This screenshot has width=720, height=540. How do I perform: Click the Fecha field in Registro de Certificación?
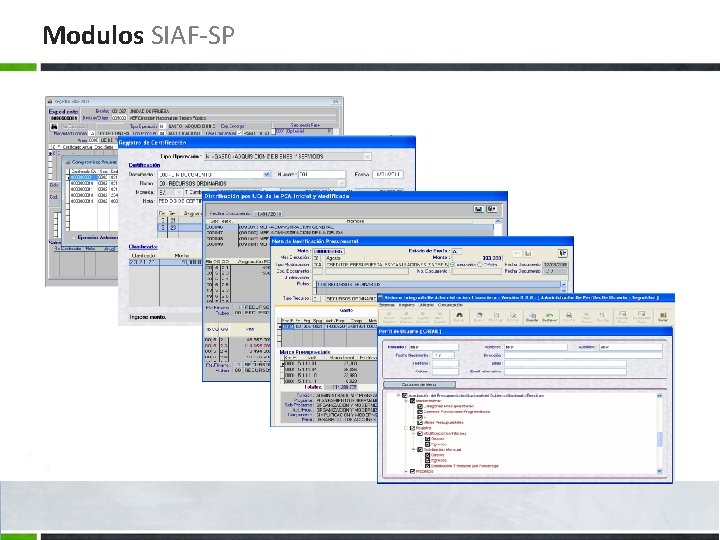click(x=388, y=174)
